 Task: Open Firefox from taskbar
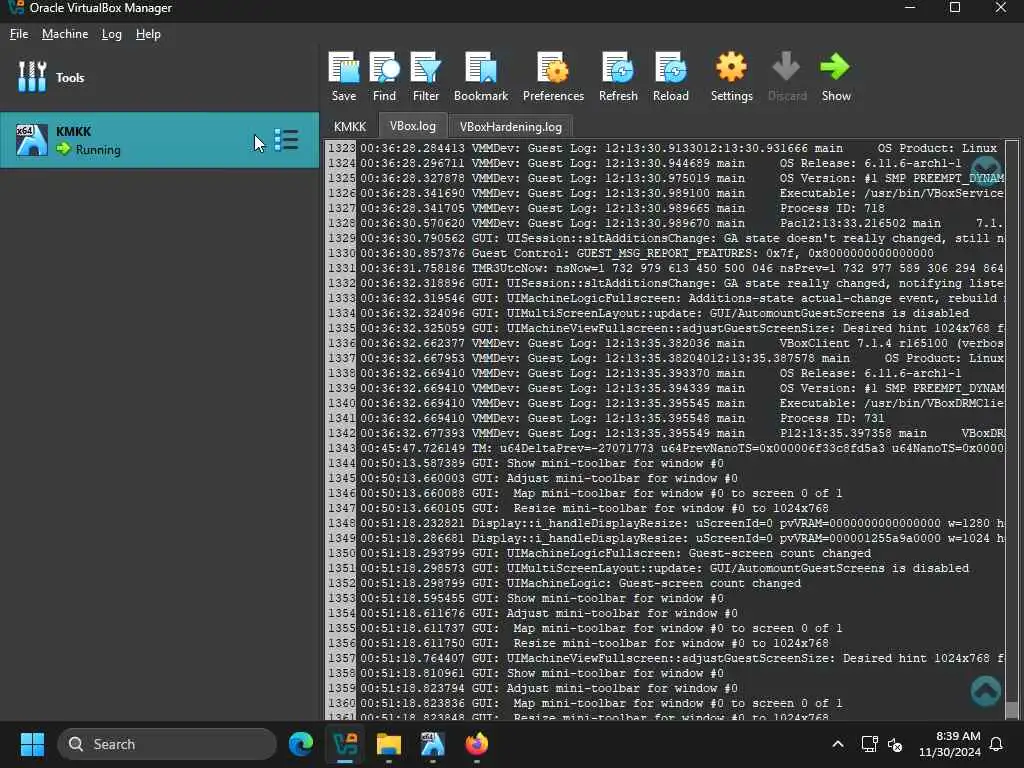[x=477, y=744]
